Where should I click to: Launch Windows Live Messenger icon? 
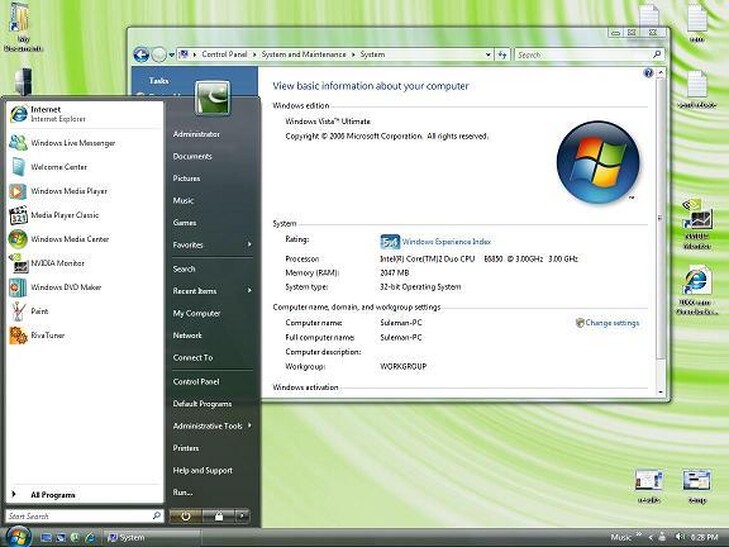pos(19,143)
